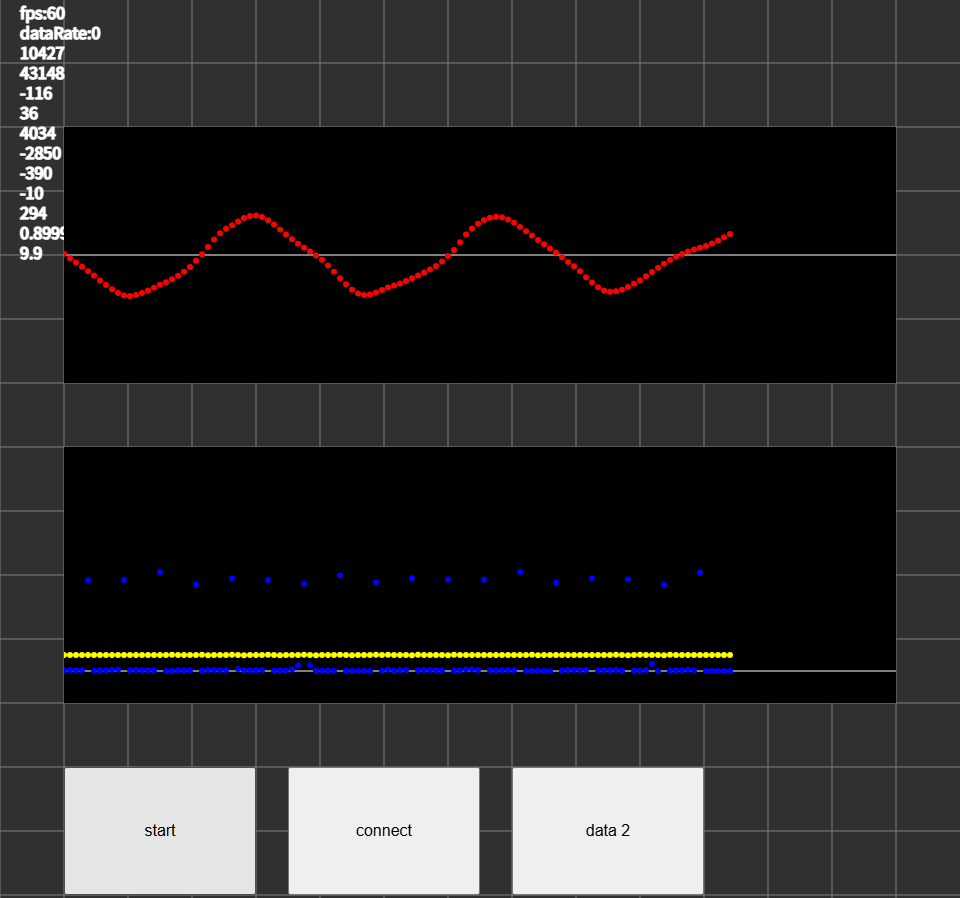Click the -116 debug value
960x898 pixels.
36,94
